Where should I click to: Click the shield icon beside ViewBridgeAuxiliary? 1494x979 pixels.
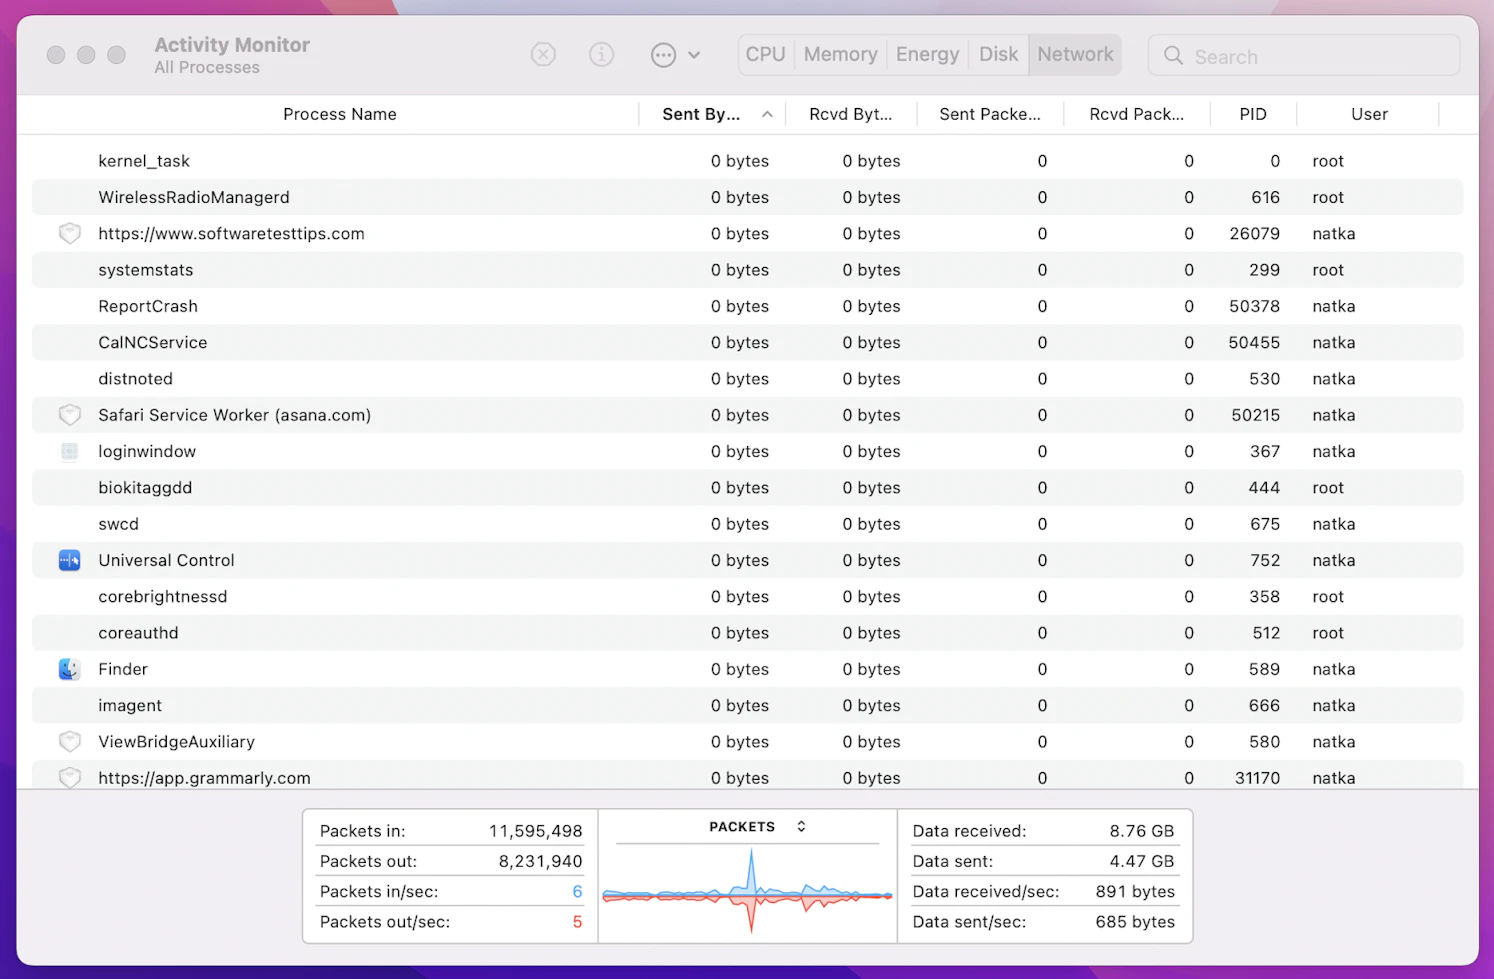69,742
